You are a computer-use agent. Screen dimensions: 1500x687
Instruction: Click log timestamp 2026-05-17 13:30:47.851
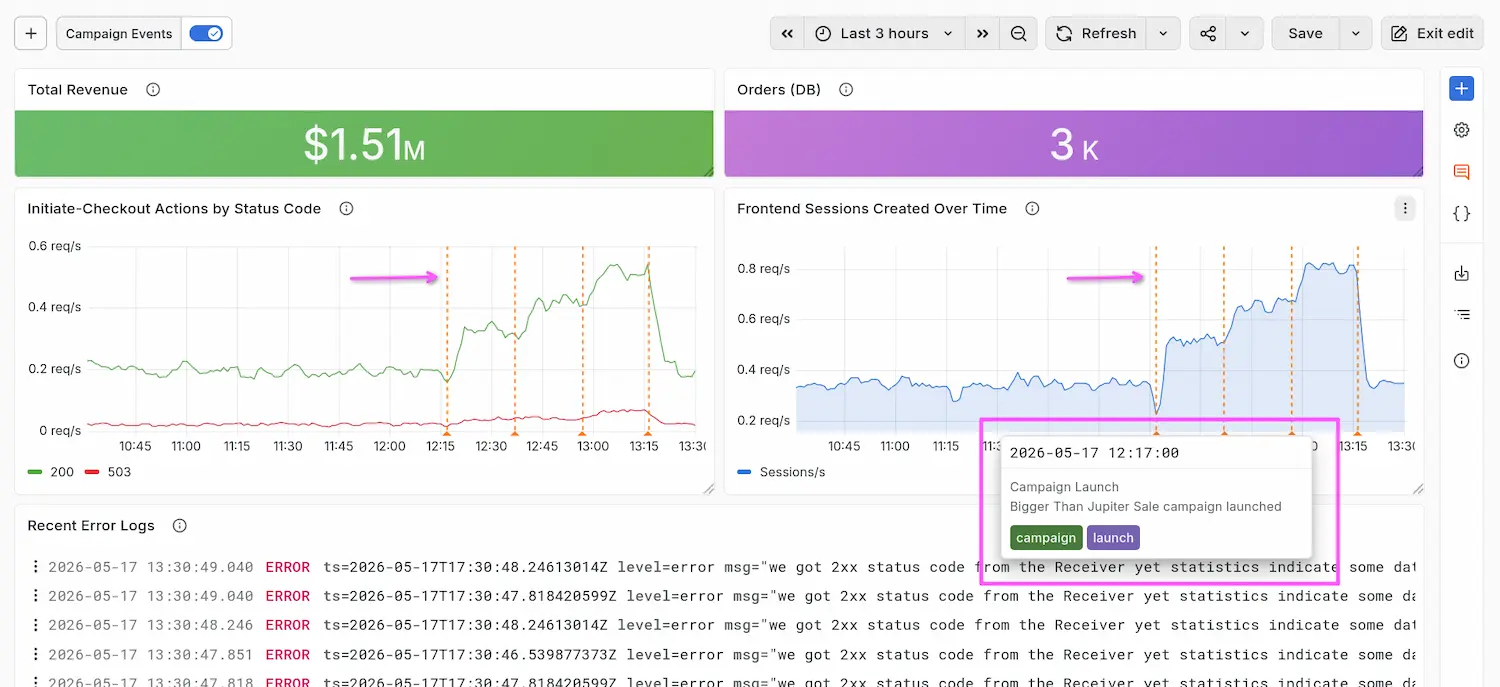pos(151,654)
